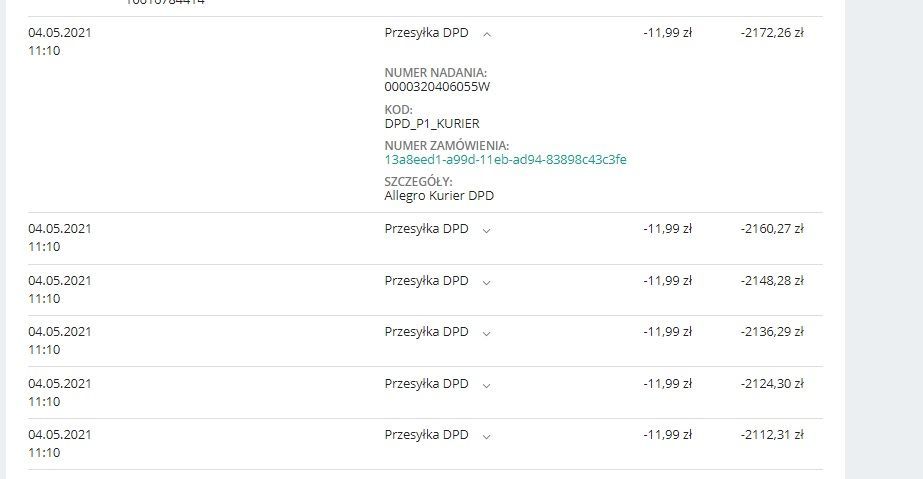
Task: Click the -2172,26 zł balance value
Action: point(772,33)
